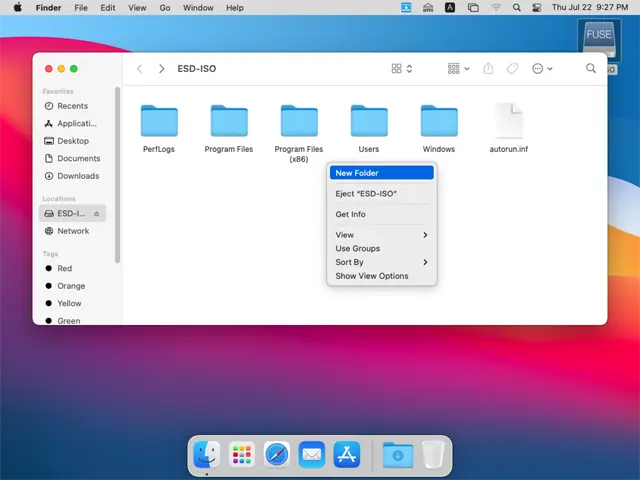This screenshot has width=640, height=480.
Task: Click the Tags icon in toolbar
Action: pos(512,69)
